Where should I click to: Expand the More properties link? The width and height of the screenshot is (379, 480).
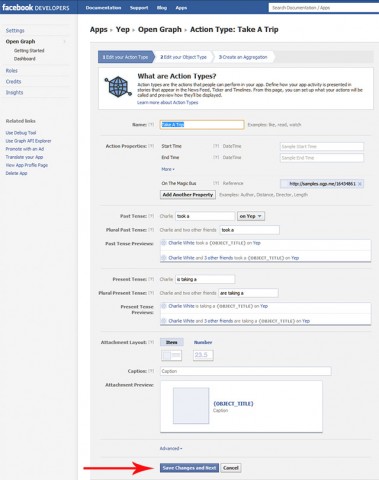coord(168,169)
